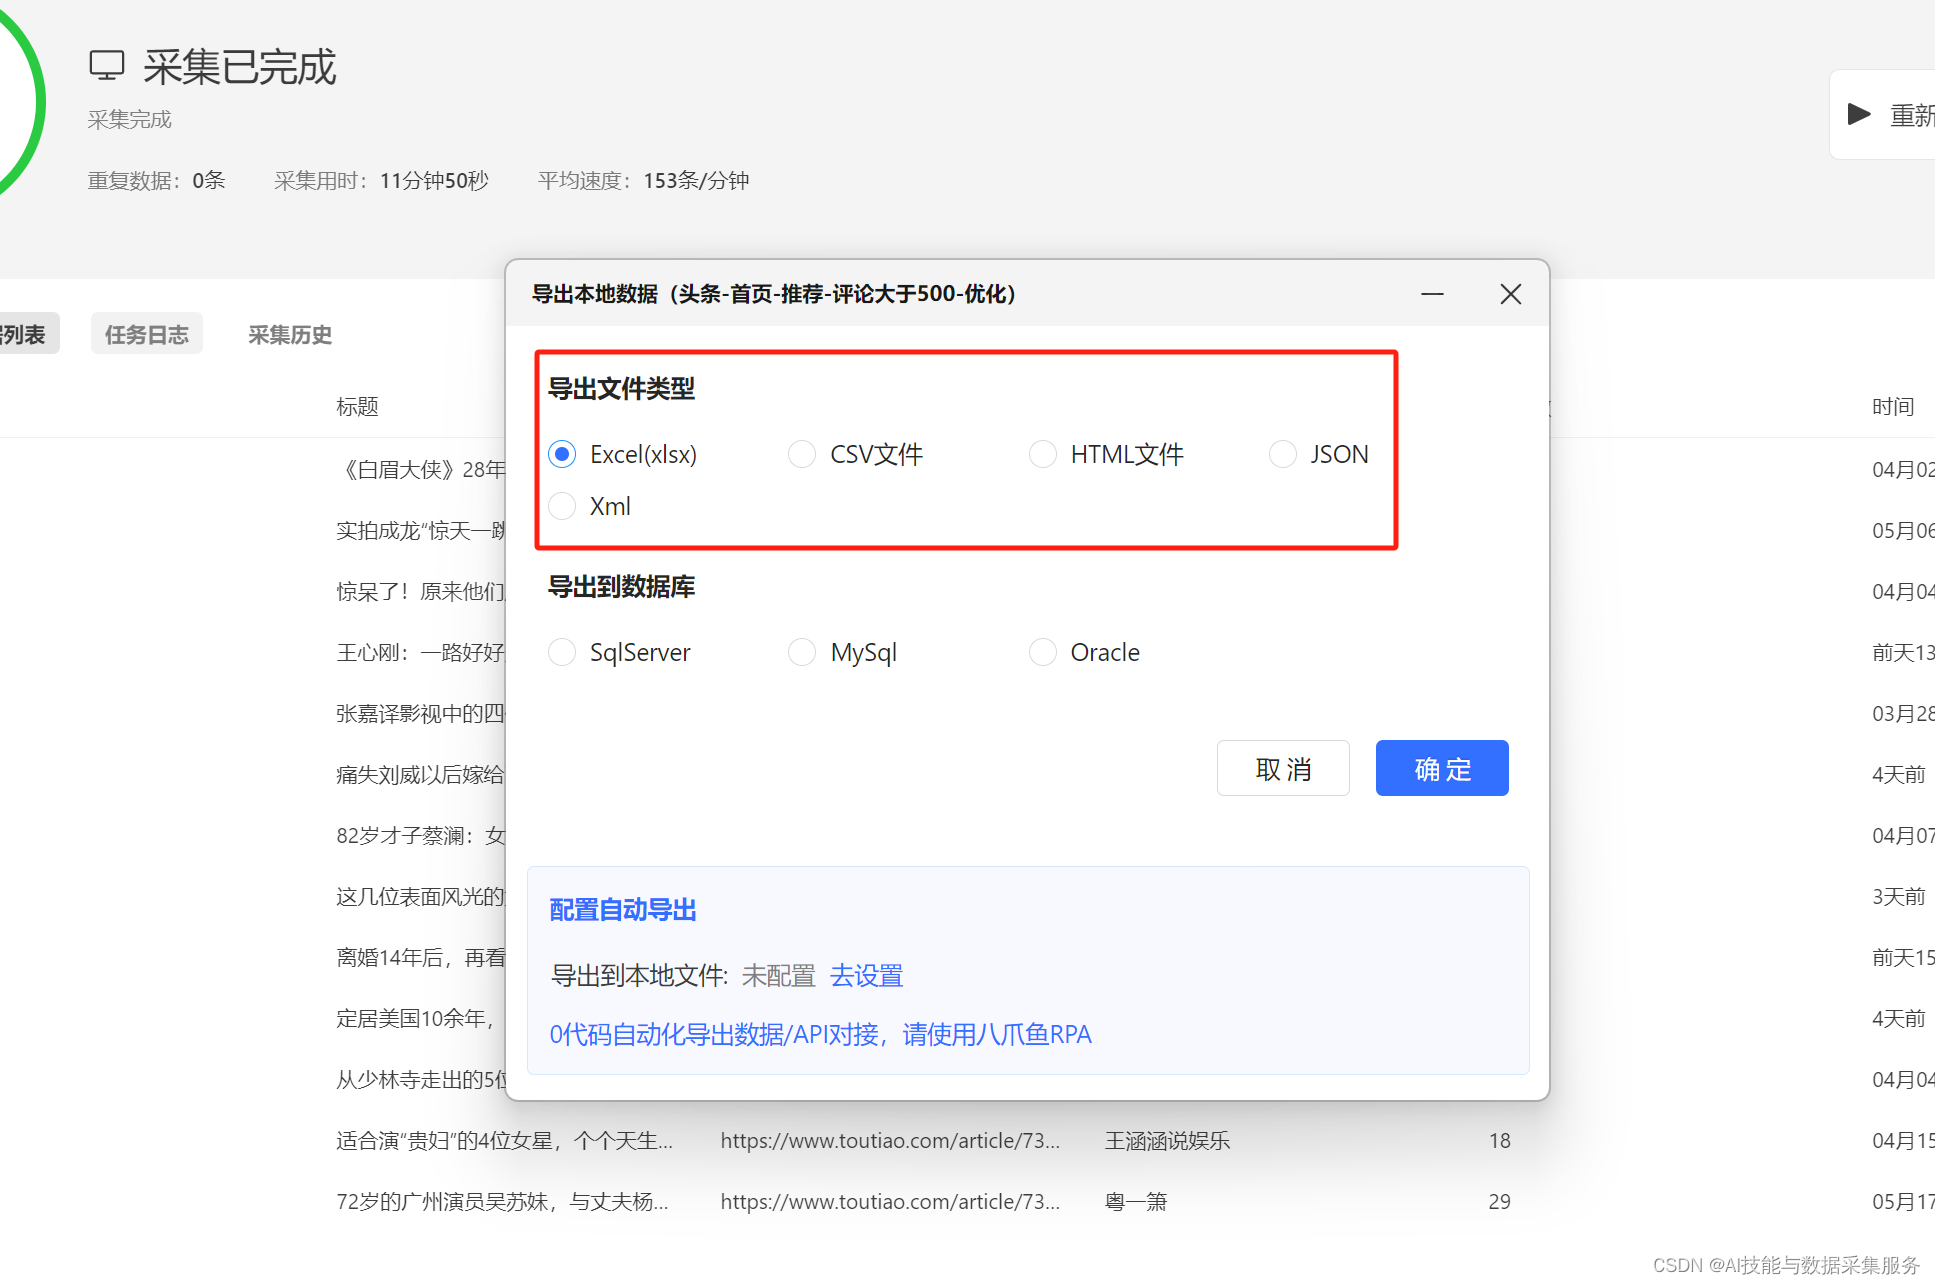1935x1284 pixels.
Task: Minimize the export dialog
Action: [x=1432, y=294]
